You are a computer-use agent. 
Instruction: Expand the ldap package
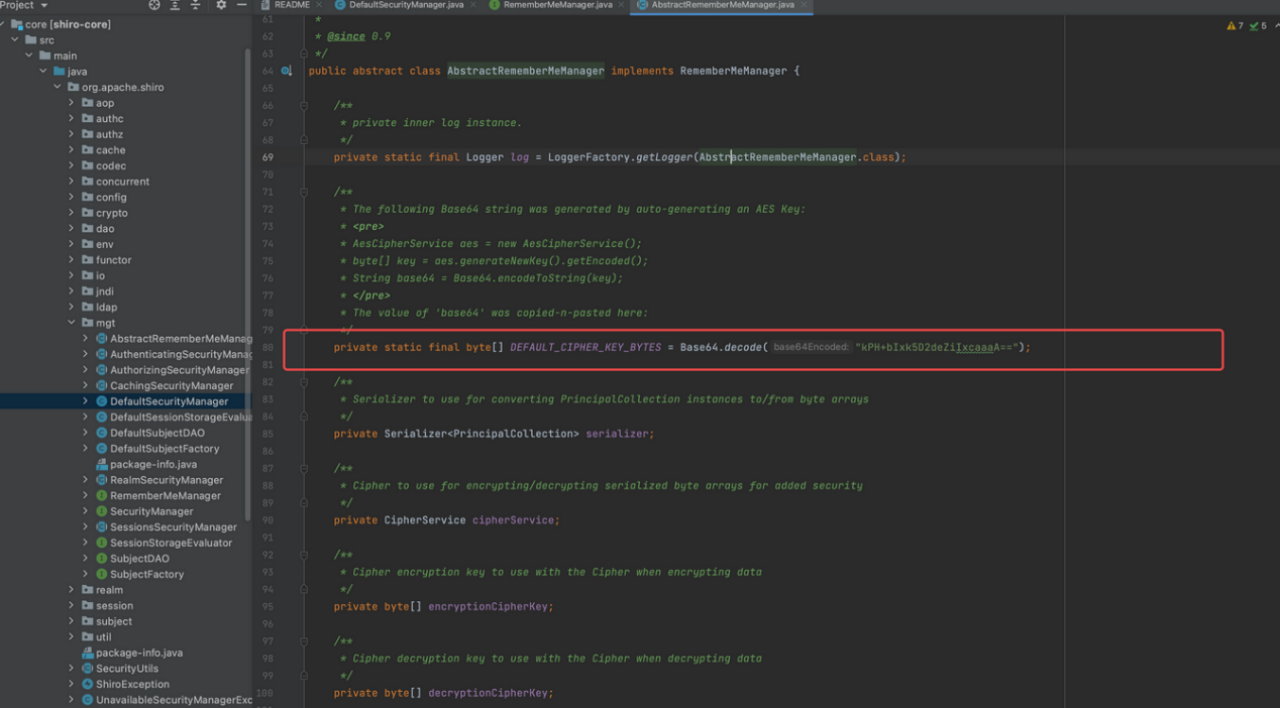[72, 307]
